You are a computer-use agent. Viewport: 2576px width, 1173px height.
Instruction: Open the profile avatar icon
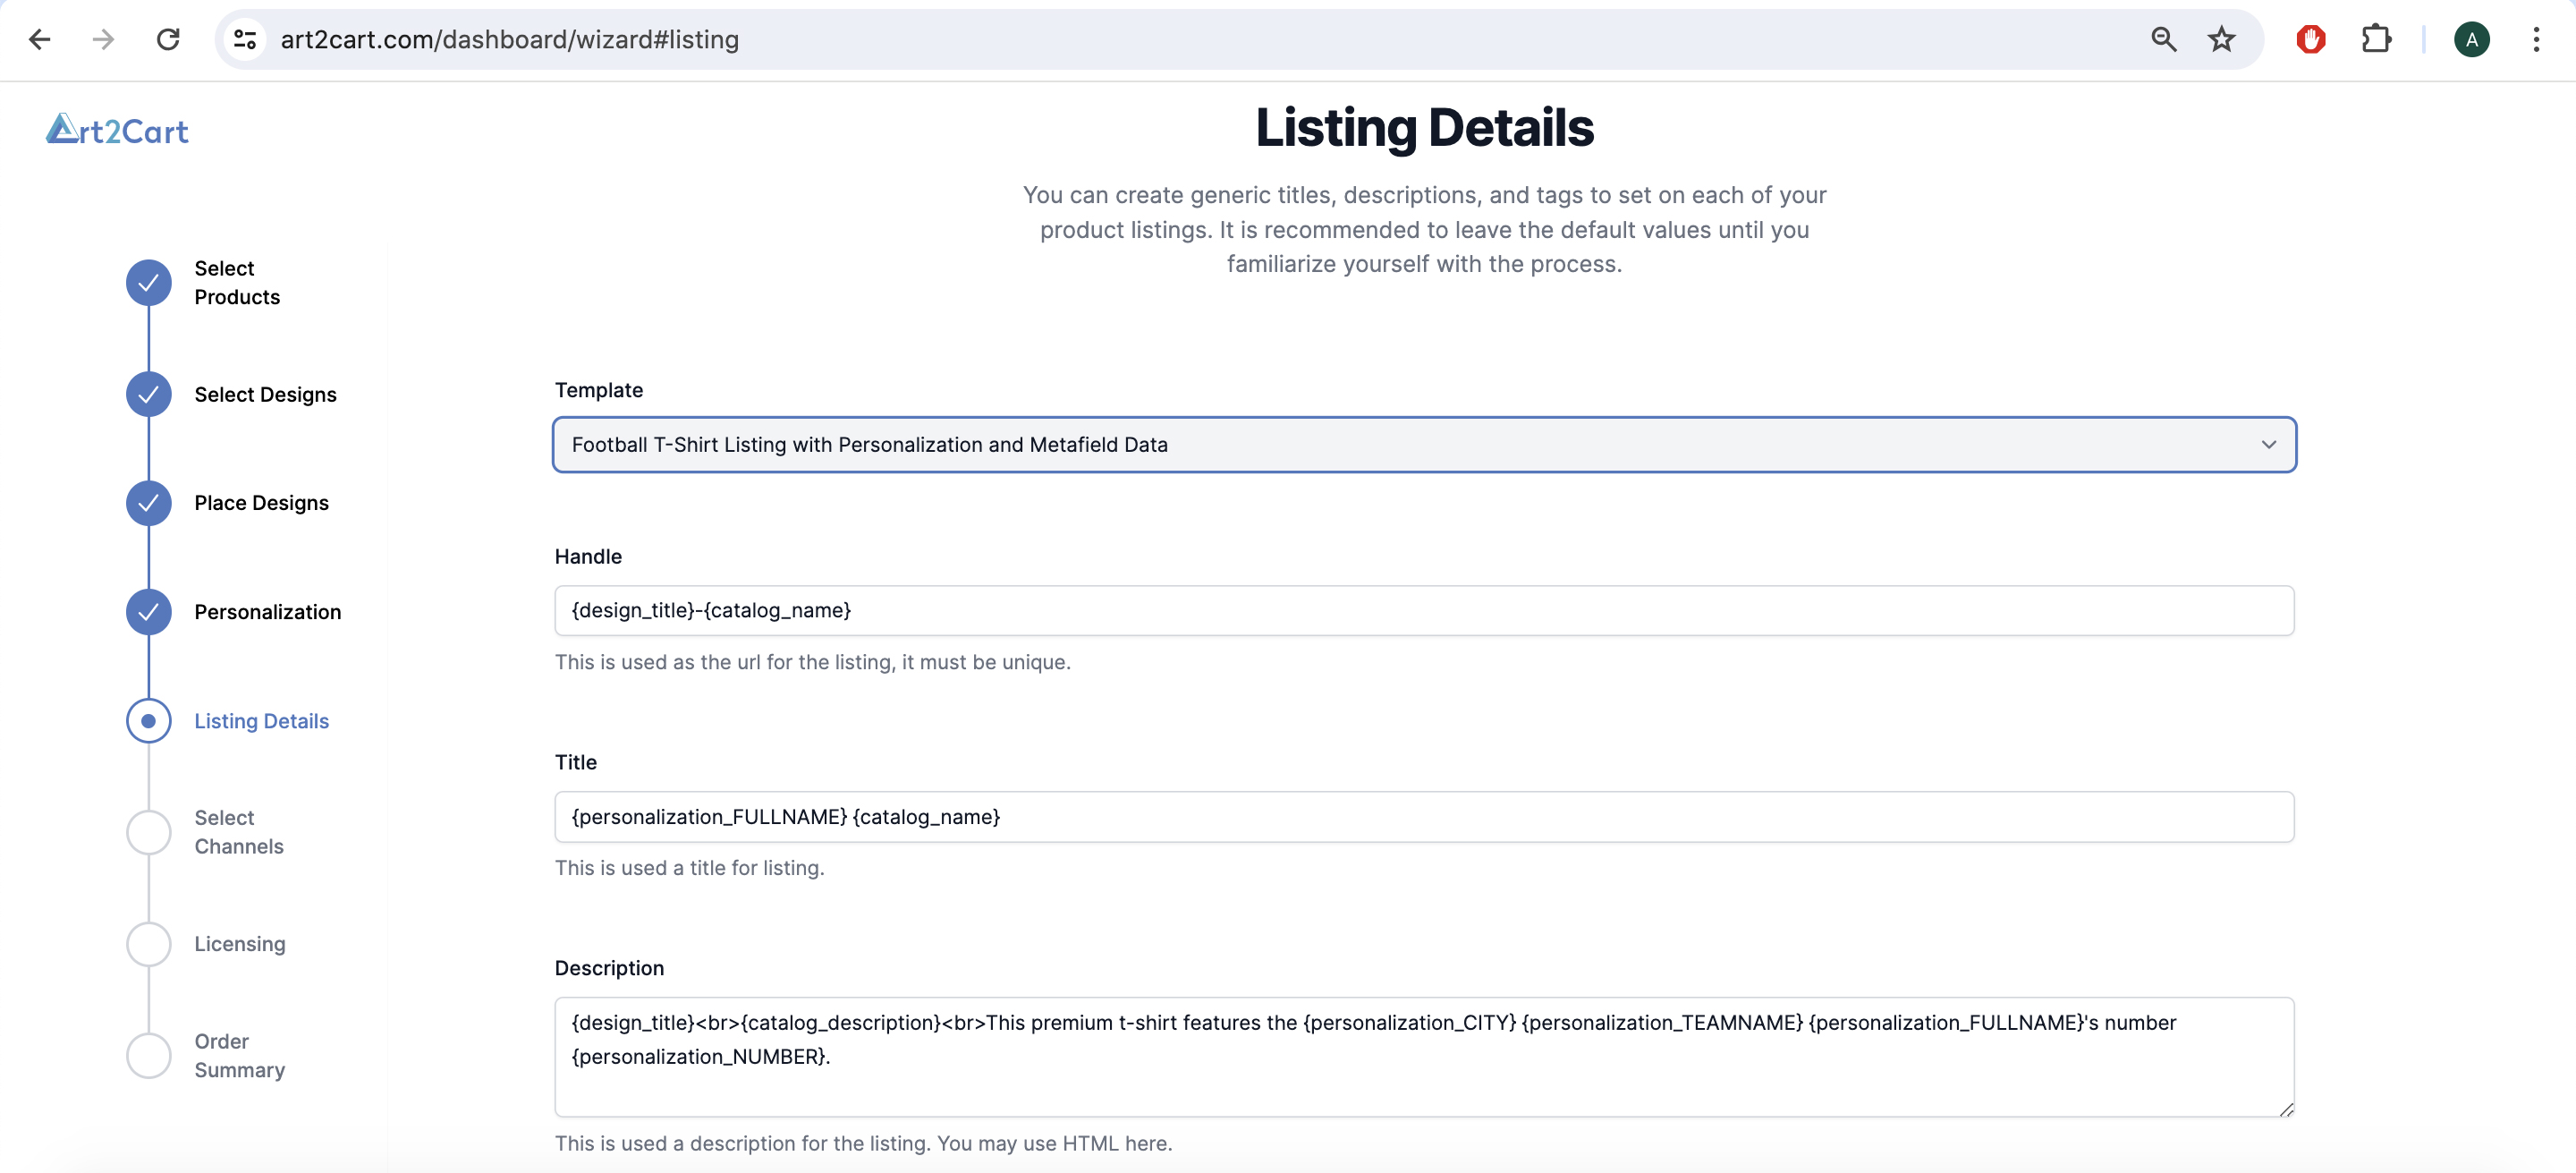pos(2471,39)
